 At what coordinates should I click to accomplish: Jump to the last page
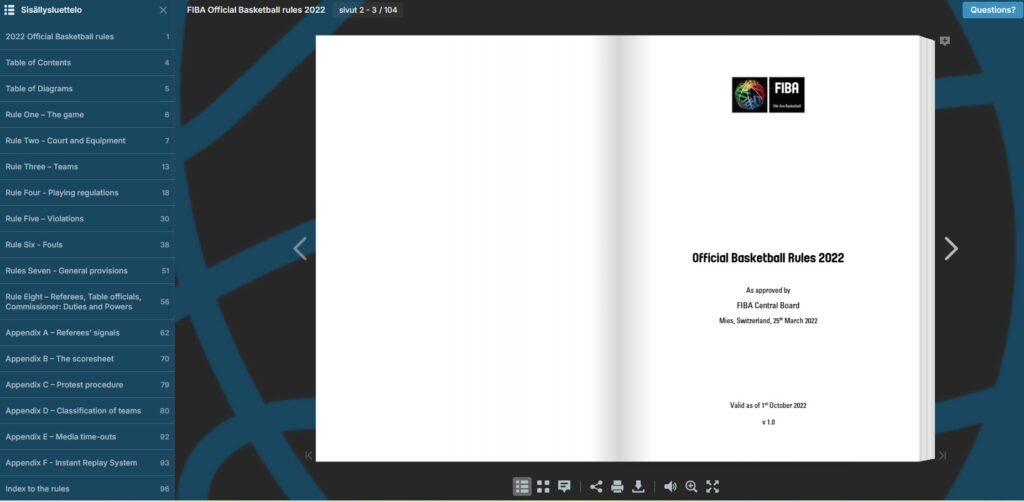pyautogui.click(x=942, y=456)
